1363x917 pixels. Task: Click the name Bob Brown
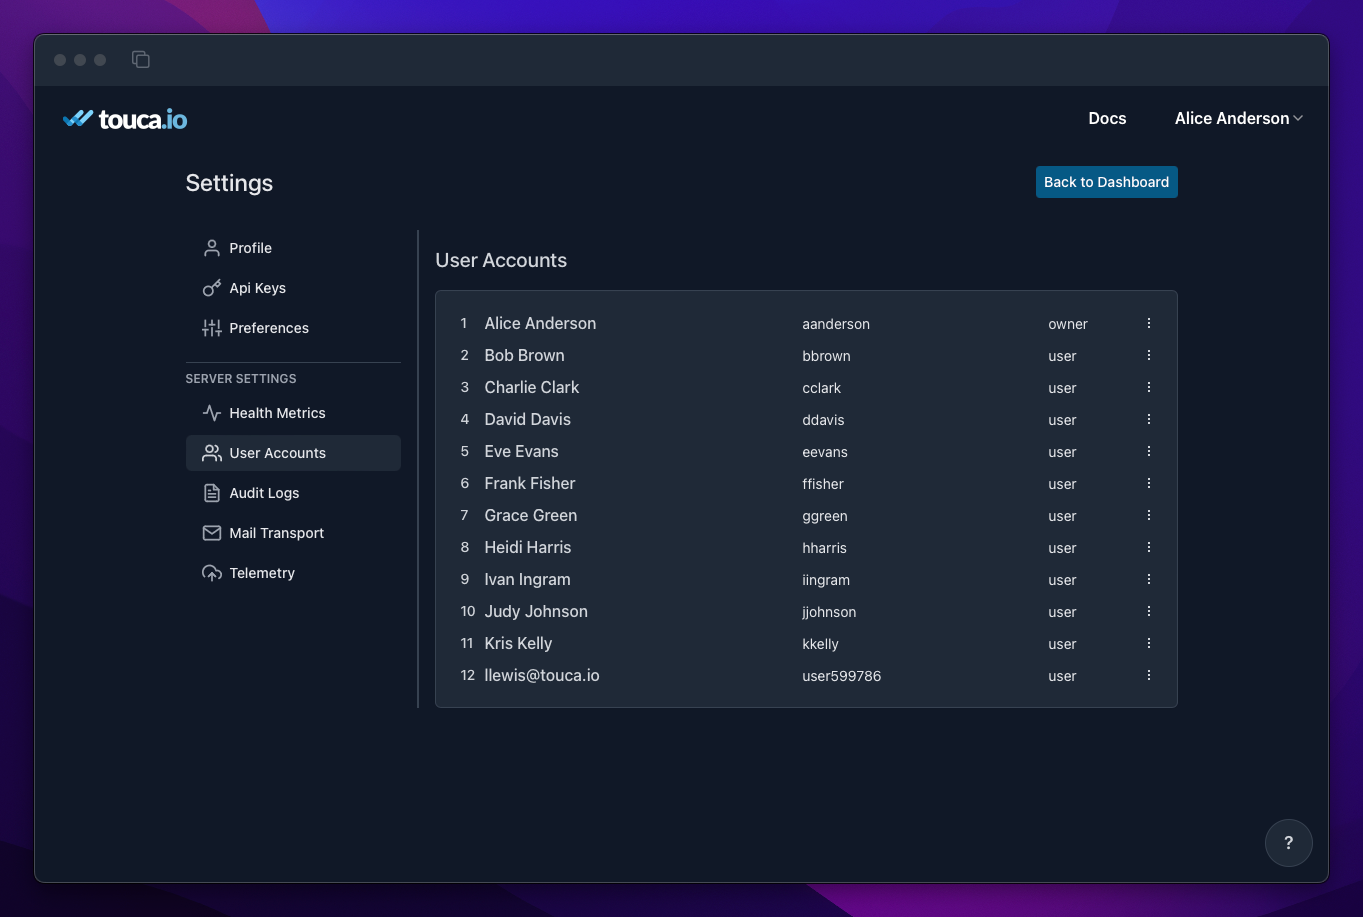tap(524, 355)
